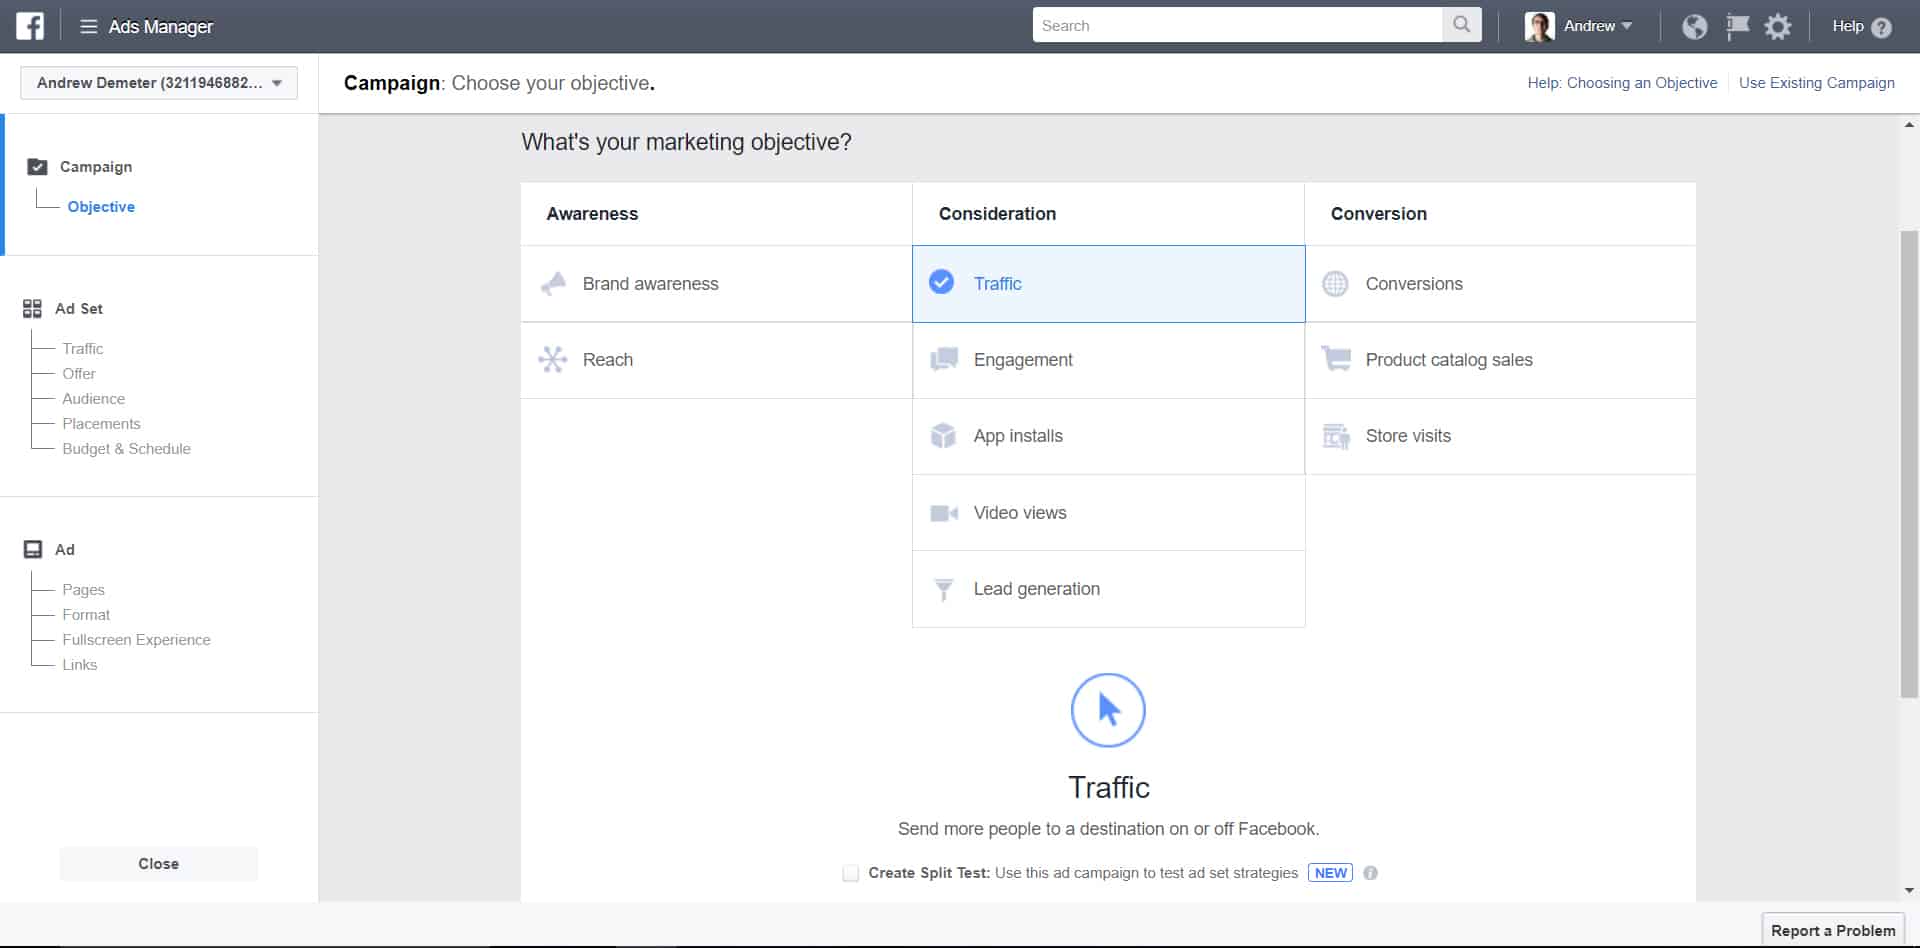The image size is (1920, 948).
Task: Click the Ads Manager title text
Action: [160, 27]
